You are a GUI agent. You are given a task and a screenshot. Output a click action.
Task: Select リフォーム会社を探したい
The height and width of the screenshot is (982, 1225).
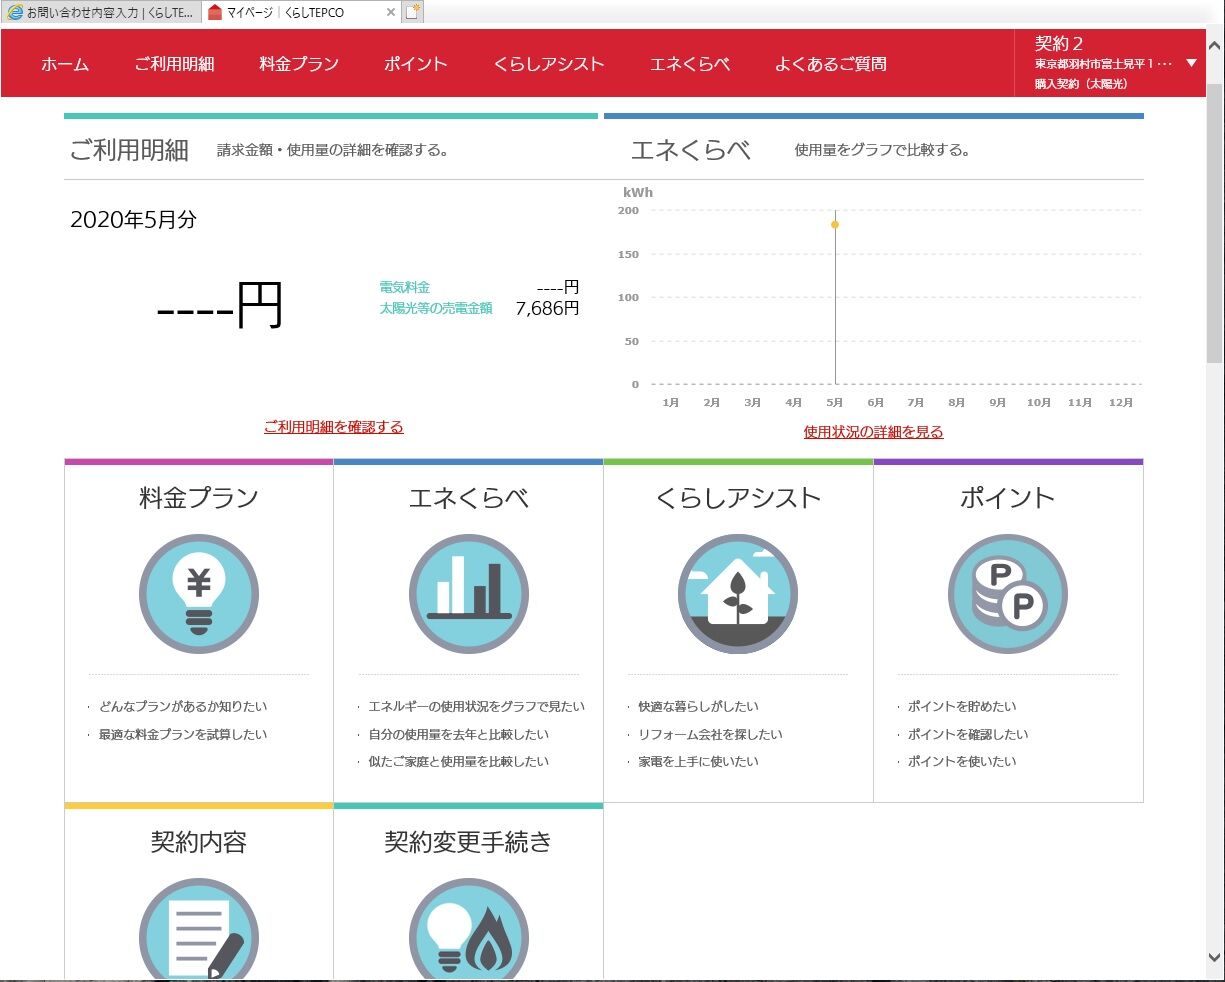click(710, 734)
